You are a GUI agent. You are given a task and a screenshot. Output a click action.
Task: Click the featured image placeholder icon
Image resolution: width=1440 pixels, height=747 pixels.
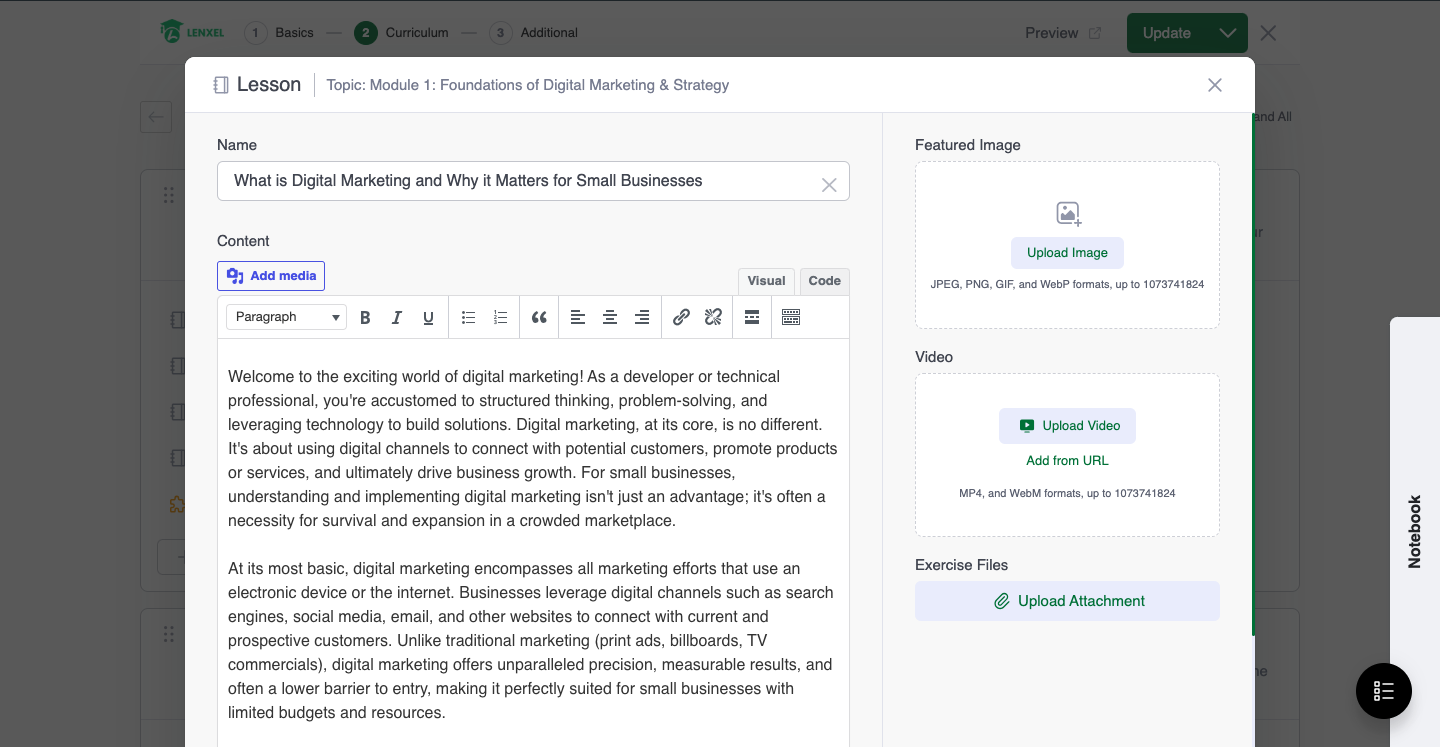tap(1068, 213)
